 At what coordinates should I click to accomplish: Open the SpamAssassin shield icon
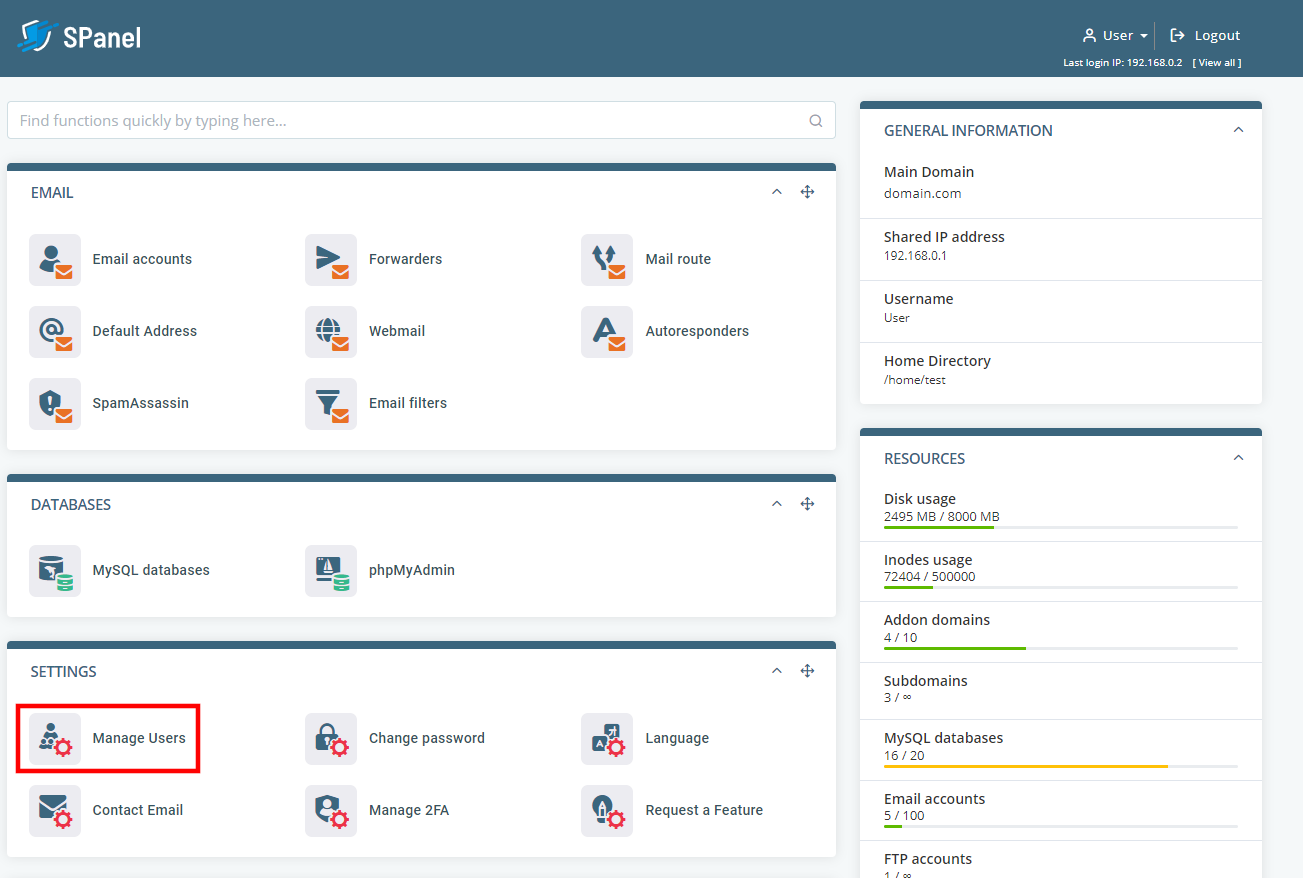[x=55, y=404]
